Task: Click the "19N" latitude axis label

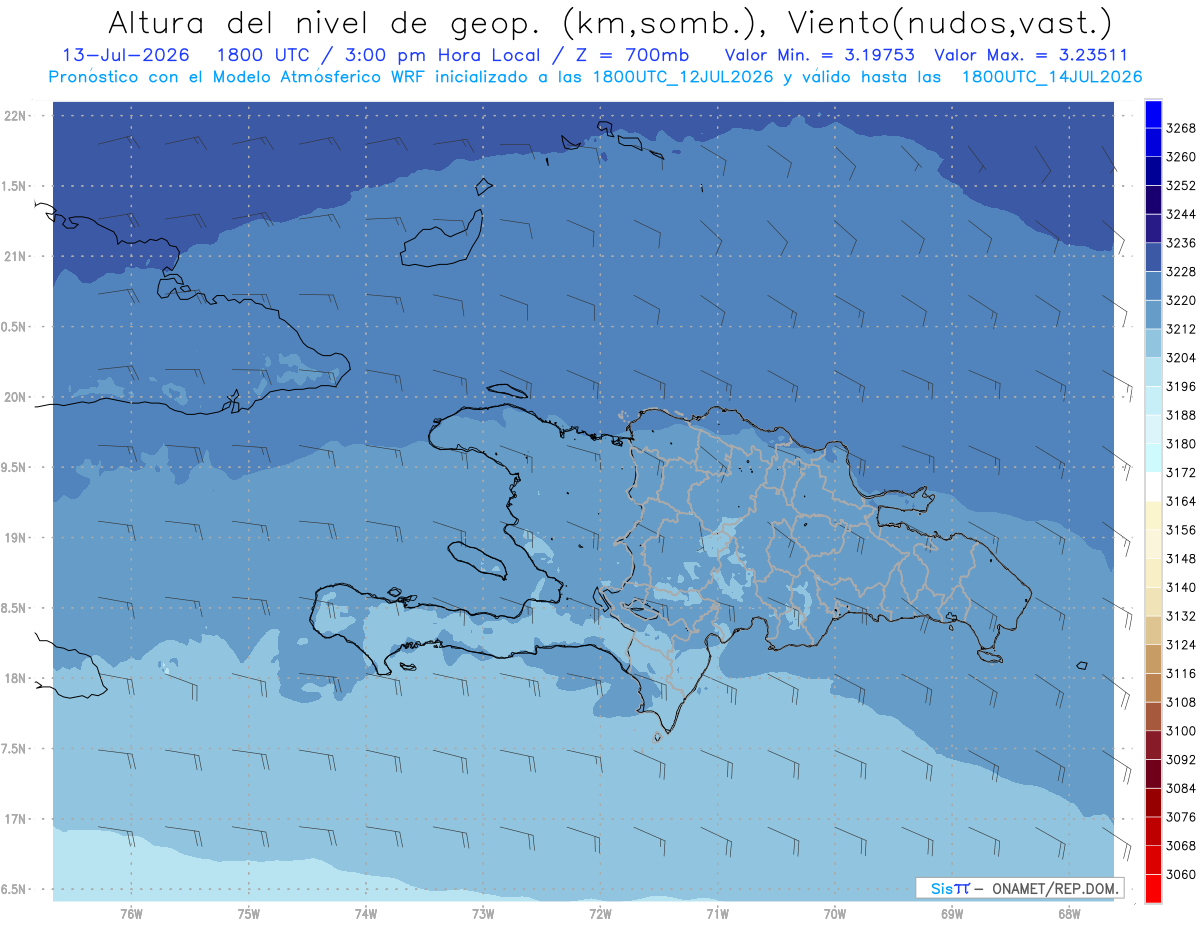Action: [17, 537]
